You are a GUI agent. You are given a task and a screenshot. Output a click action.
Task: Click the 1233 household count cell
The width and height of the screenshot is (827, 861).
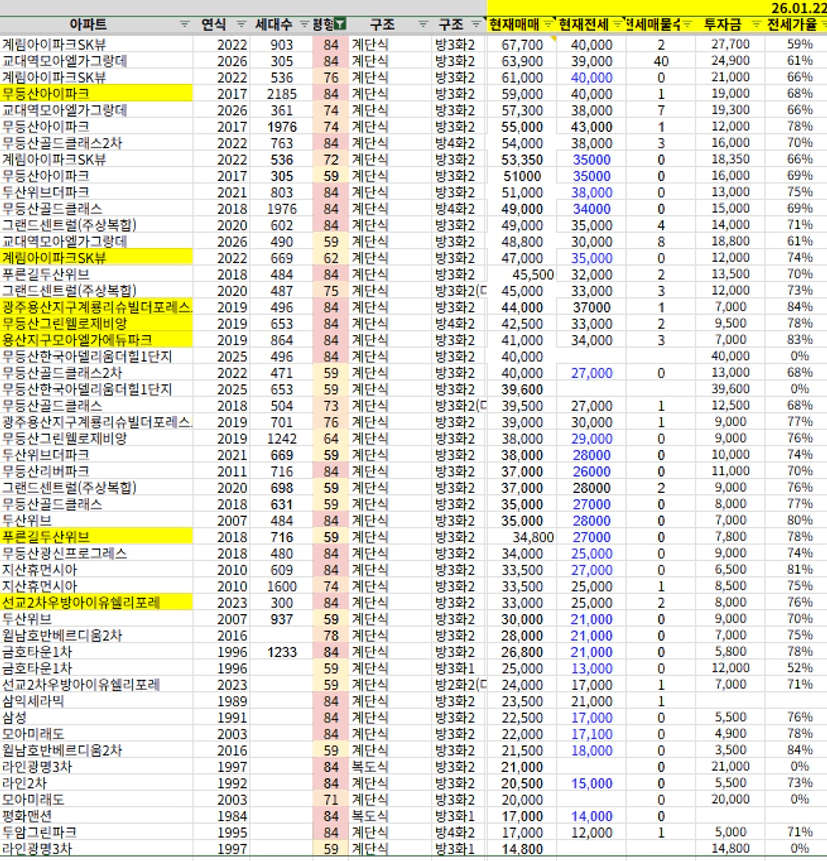[x=282, y=652]
